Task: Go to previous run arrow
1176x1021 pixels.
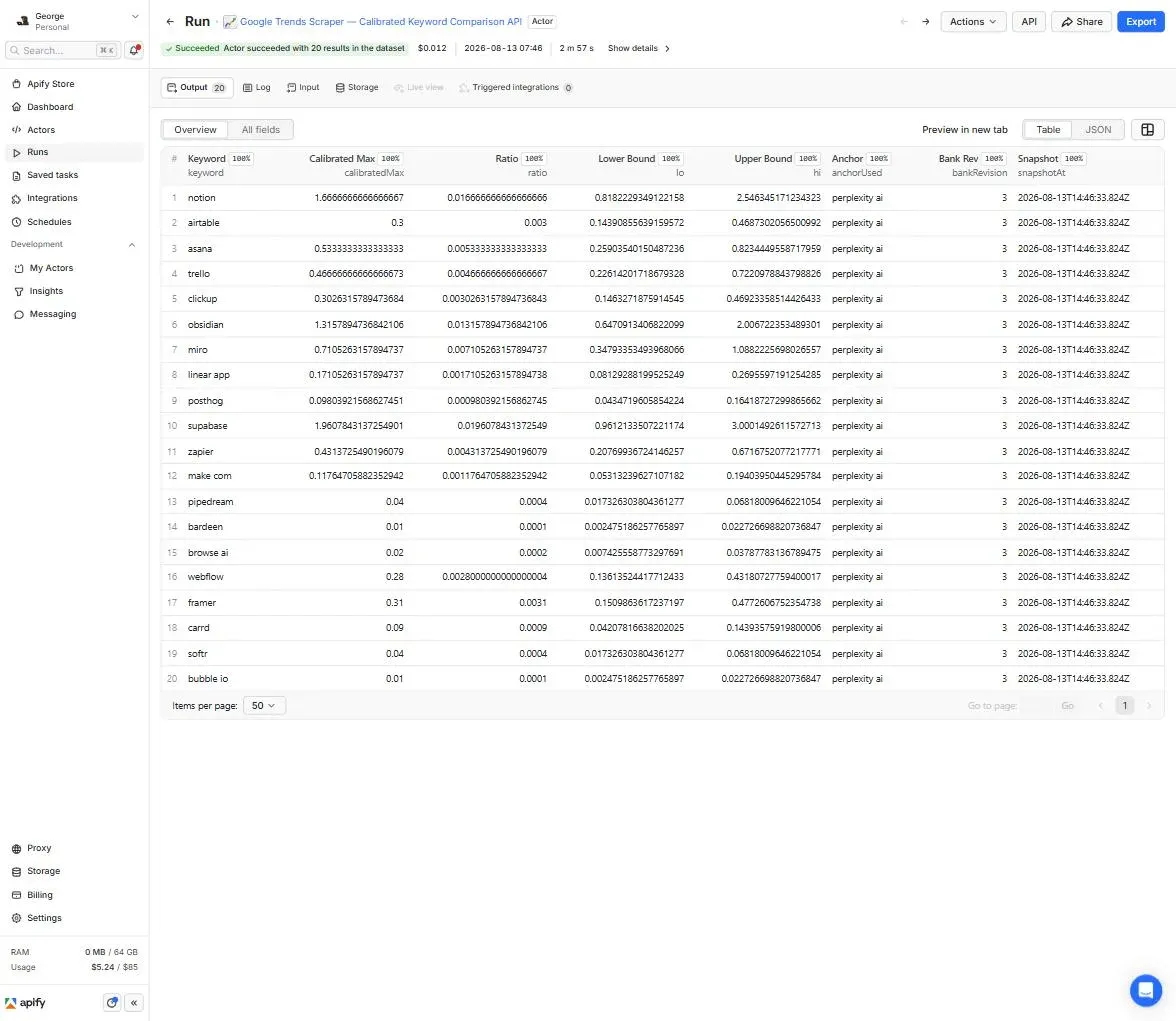Action: point(904,22)
